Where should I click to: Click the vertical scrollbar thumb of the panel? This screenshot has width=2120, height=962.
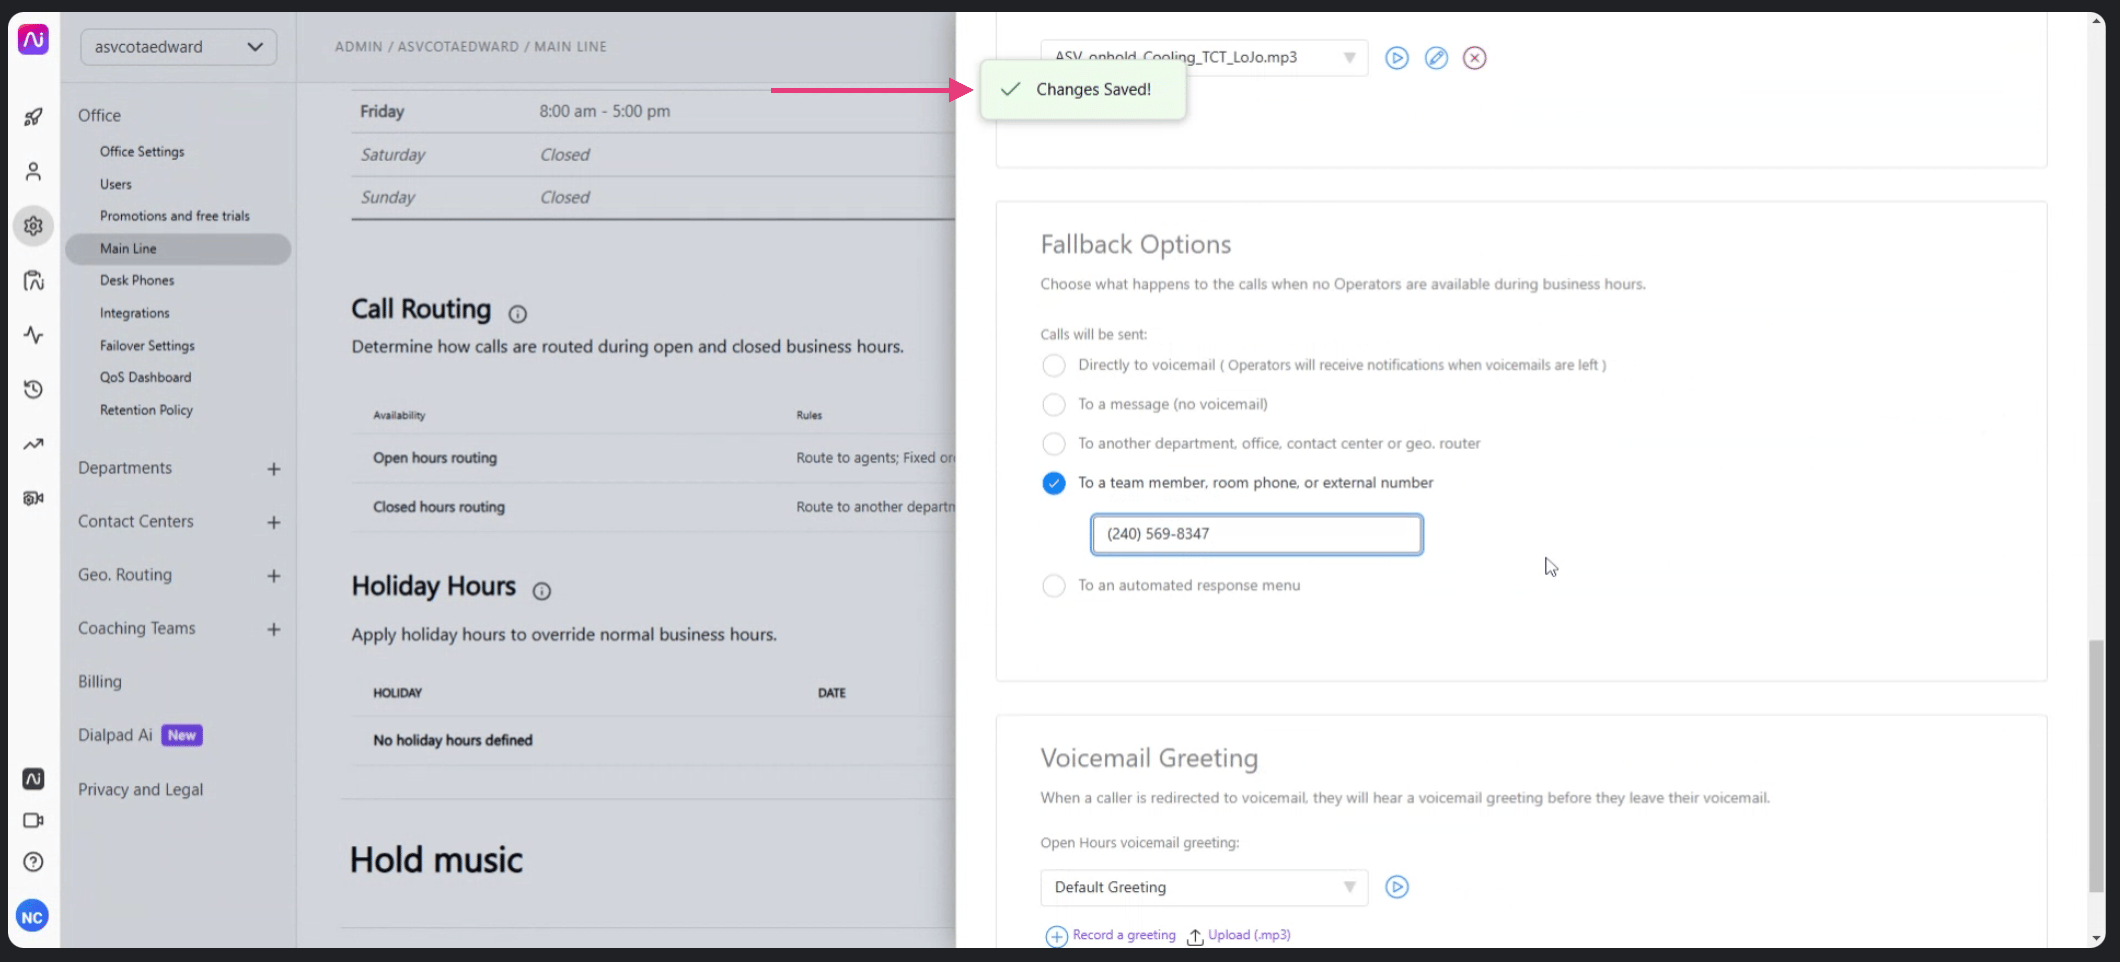[2096, 766]
